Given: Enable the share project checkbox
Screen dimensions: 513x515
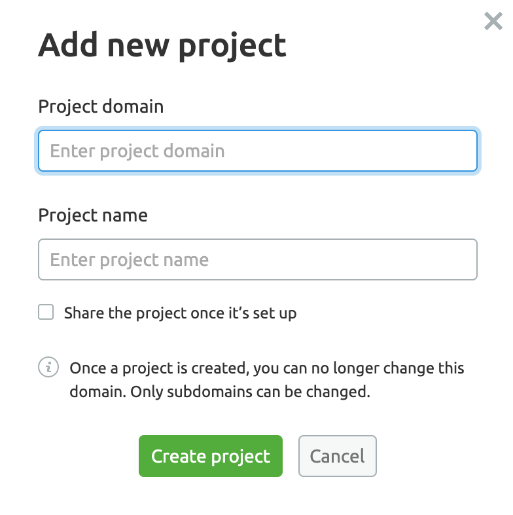Looking at the screenshot, I should (x=46, y=312).
